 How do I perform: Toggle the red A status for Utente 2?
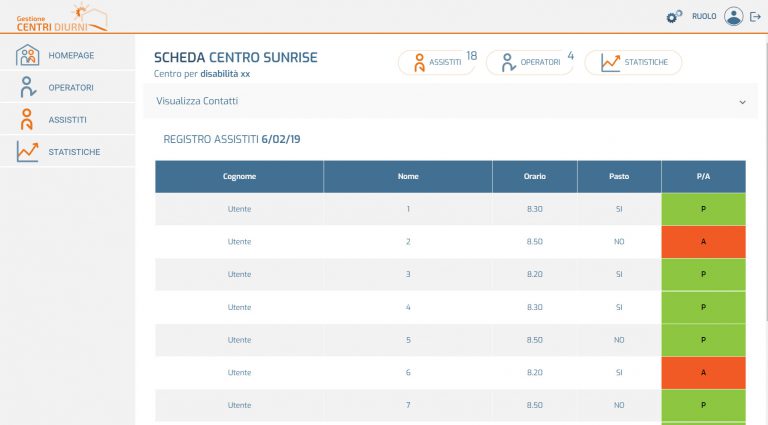click(x=703, y=241)
